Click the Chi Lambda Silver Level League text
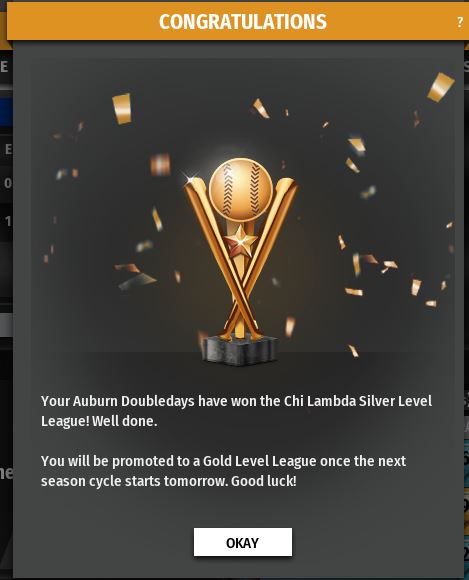 point(358,401)
